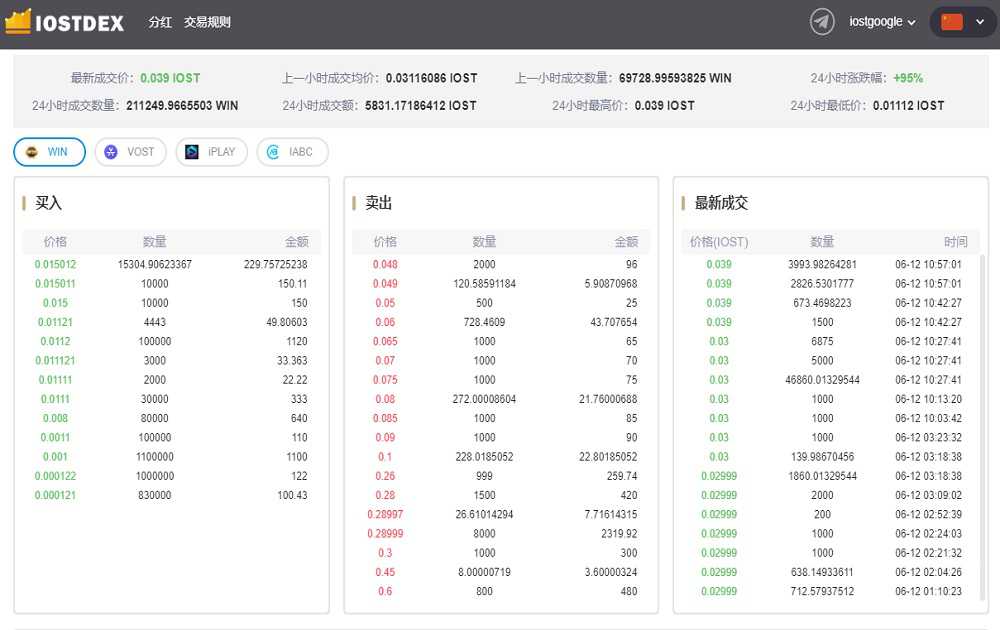Viewport: 1000px width, 630px height.
Task: Click buy amount 229.75725238
Action: click(x=276, y=264)
